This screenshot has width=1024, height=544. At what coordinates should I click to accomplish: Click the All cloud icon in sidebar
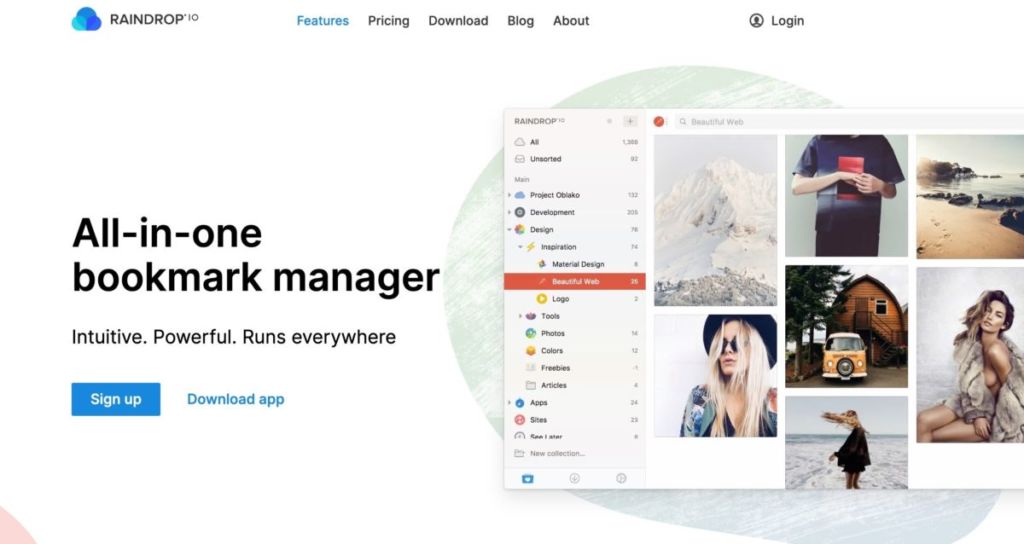(x=520, y=142)
